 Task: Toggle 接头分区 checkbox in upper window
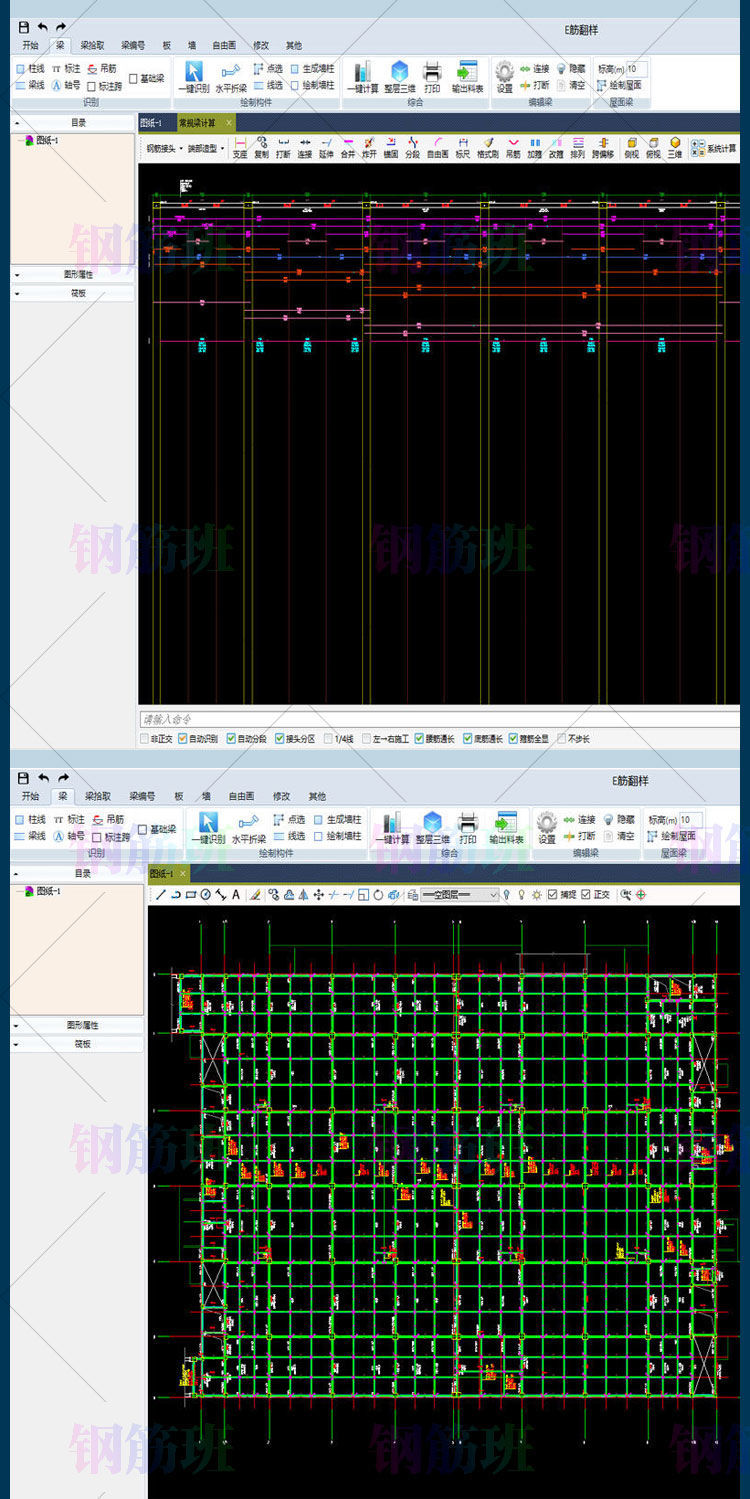(x=279, y=739)
